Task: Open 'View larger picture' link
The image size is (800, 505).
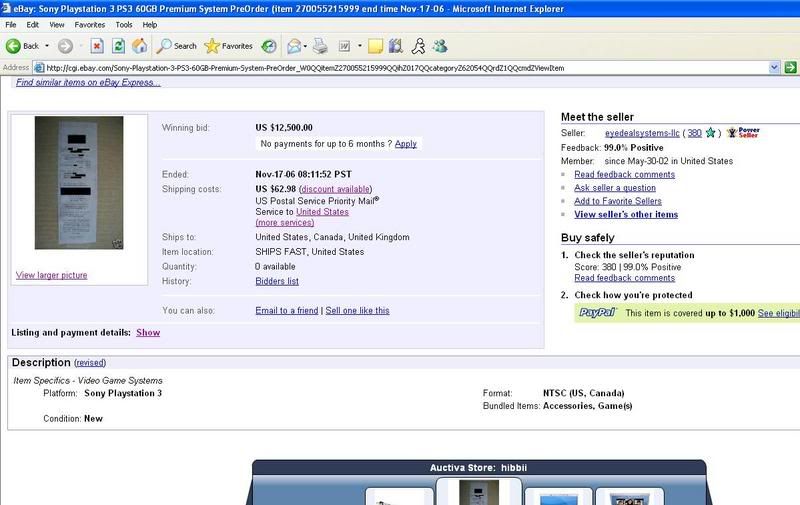Action: 52,275
